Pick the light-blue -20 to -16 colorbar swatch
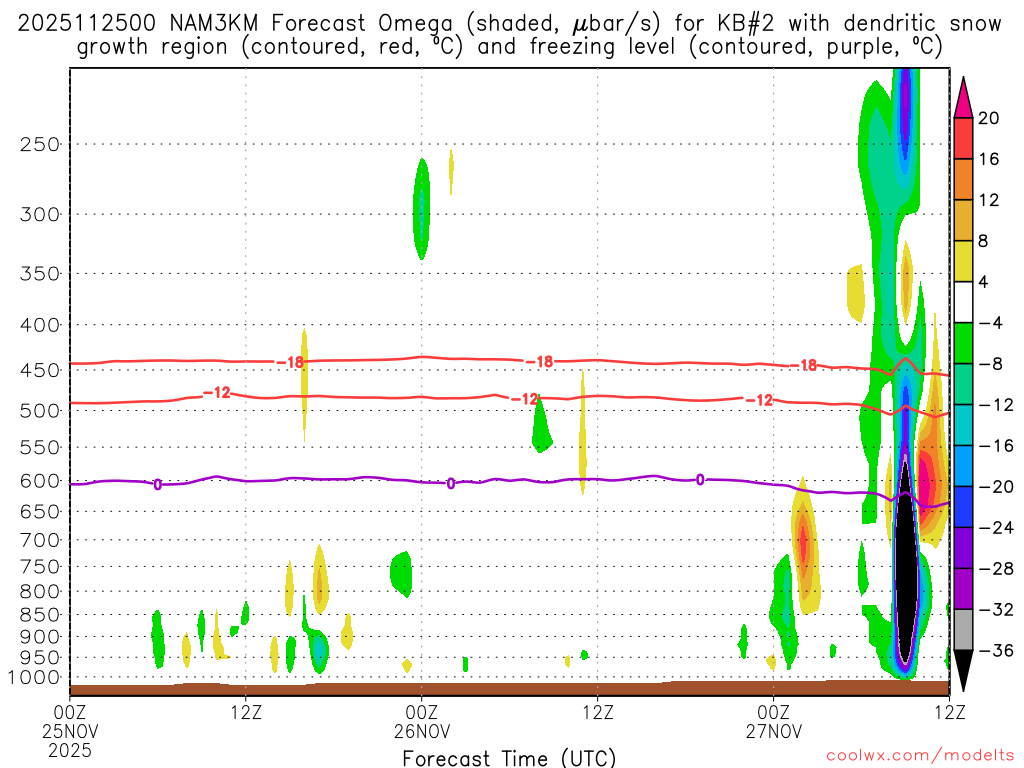The image size is (1024, 768). click(x=963, y=466)
